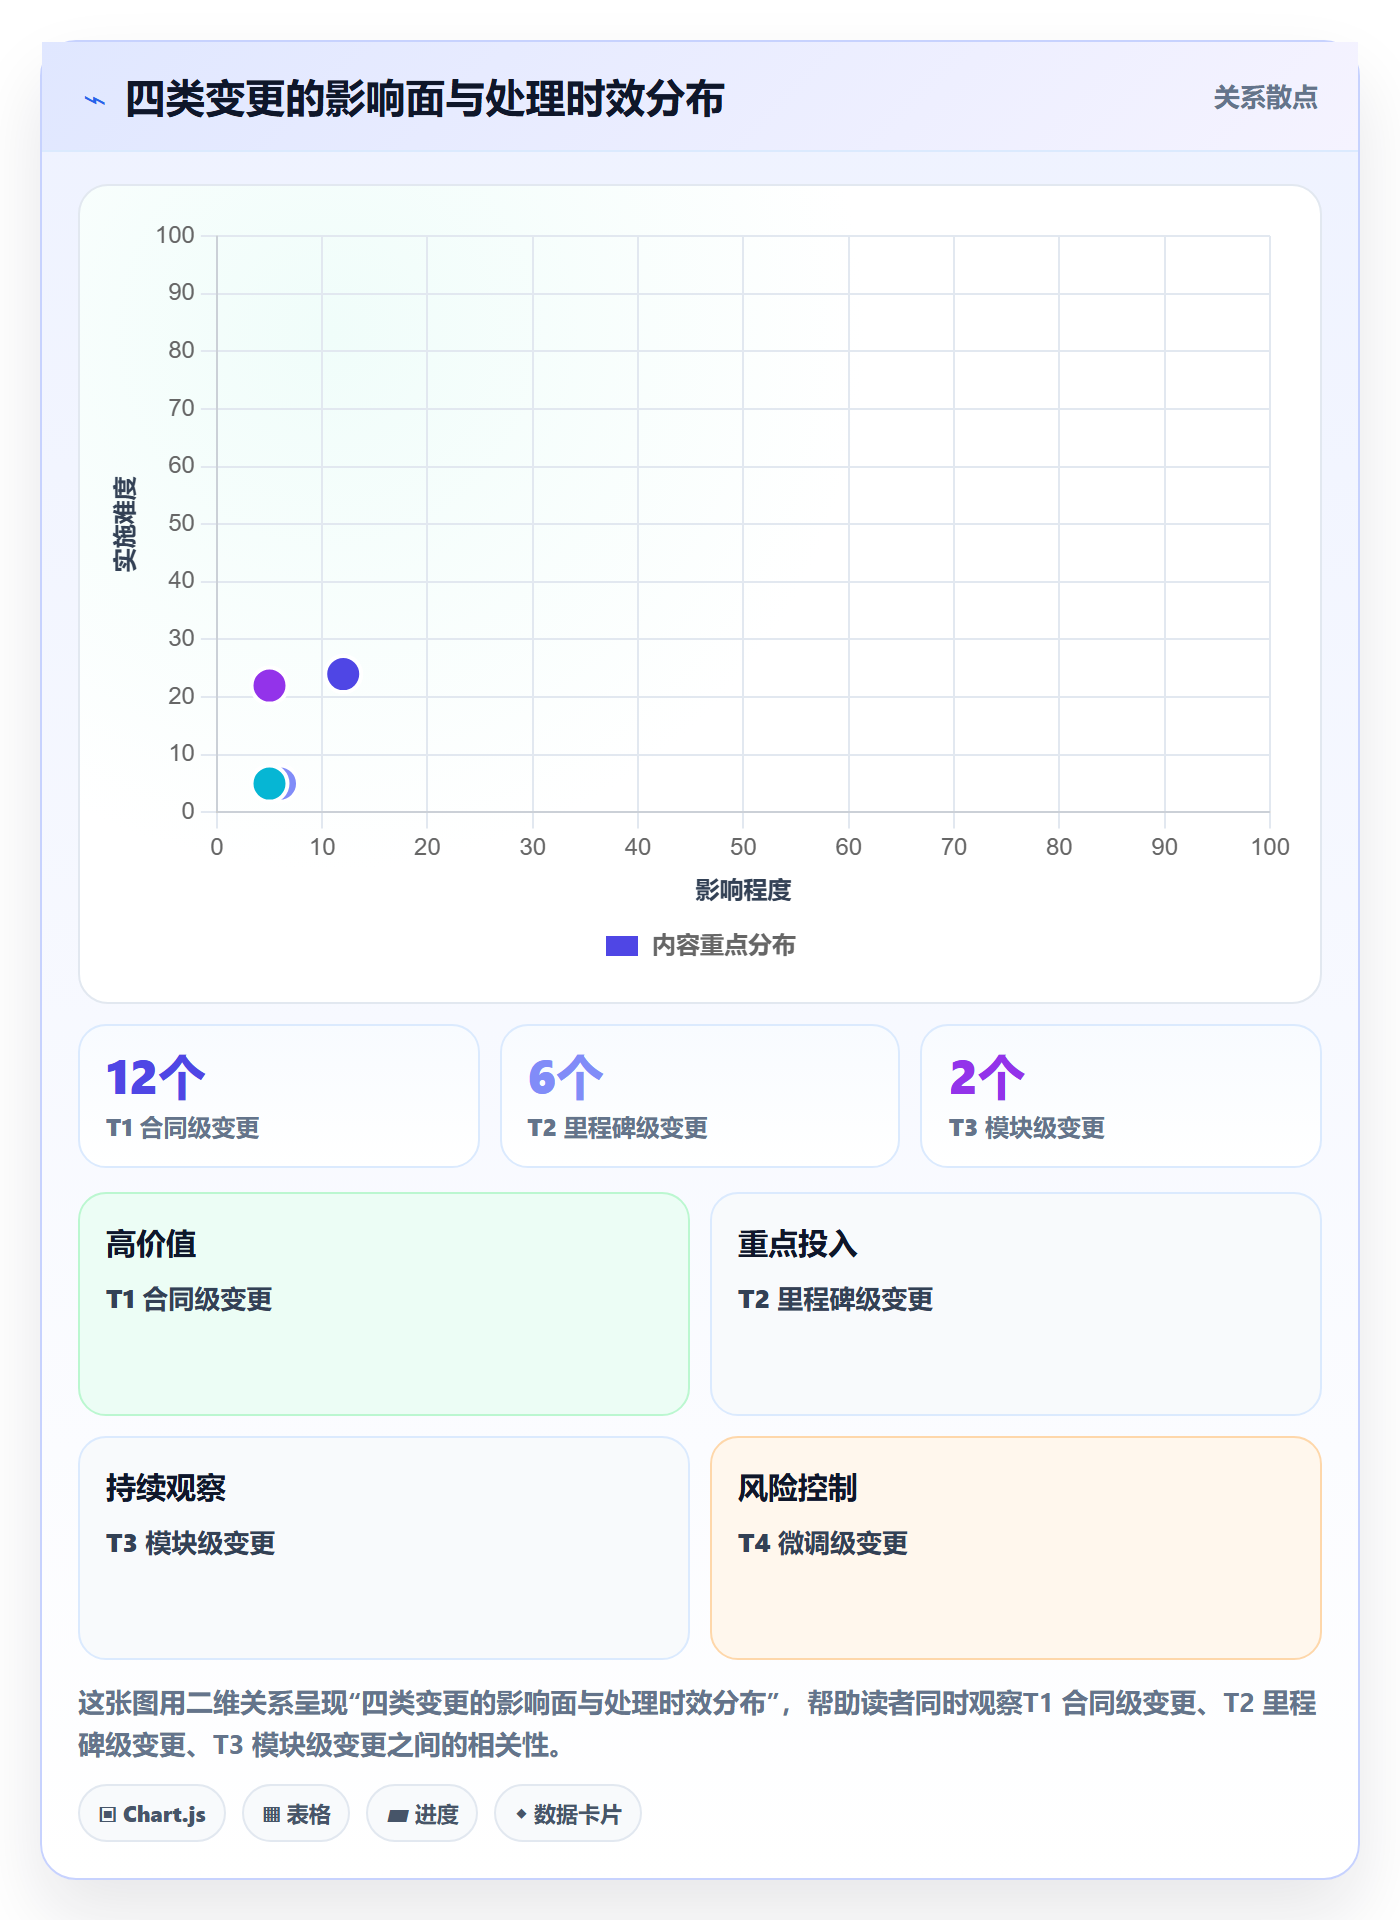Open the 重点投入 quadrant card

tap(1016, 1304)
